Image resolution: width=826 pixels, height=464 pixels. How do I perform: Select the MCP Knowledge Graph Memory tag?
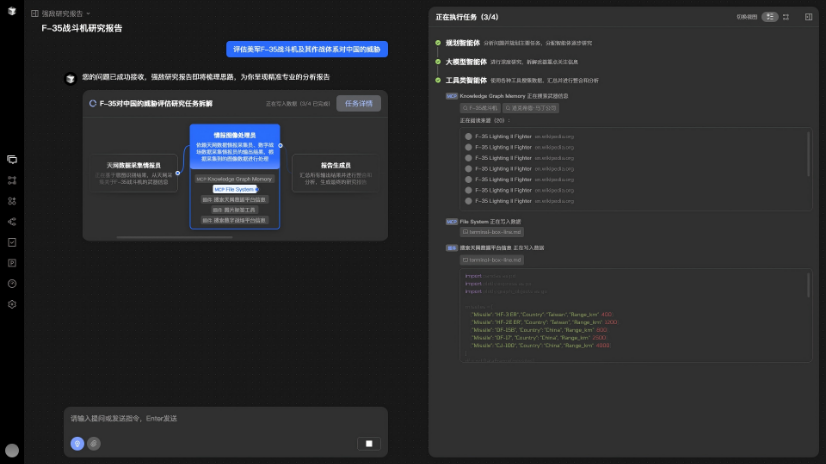pos(234,179)
